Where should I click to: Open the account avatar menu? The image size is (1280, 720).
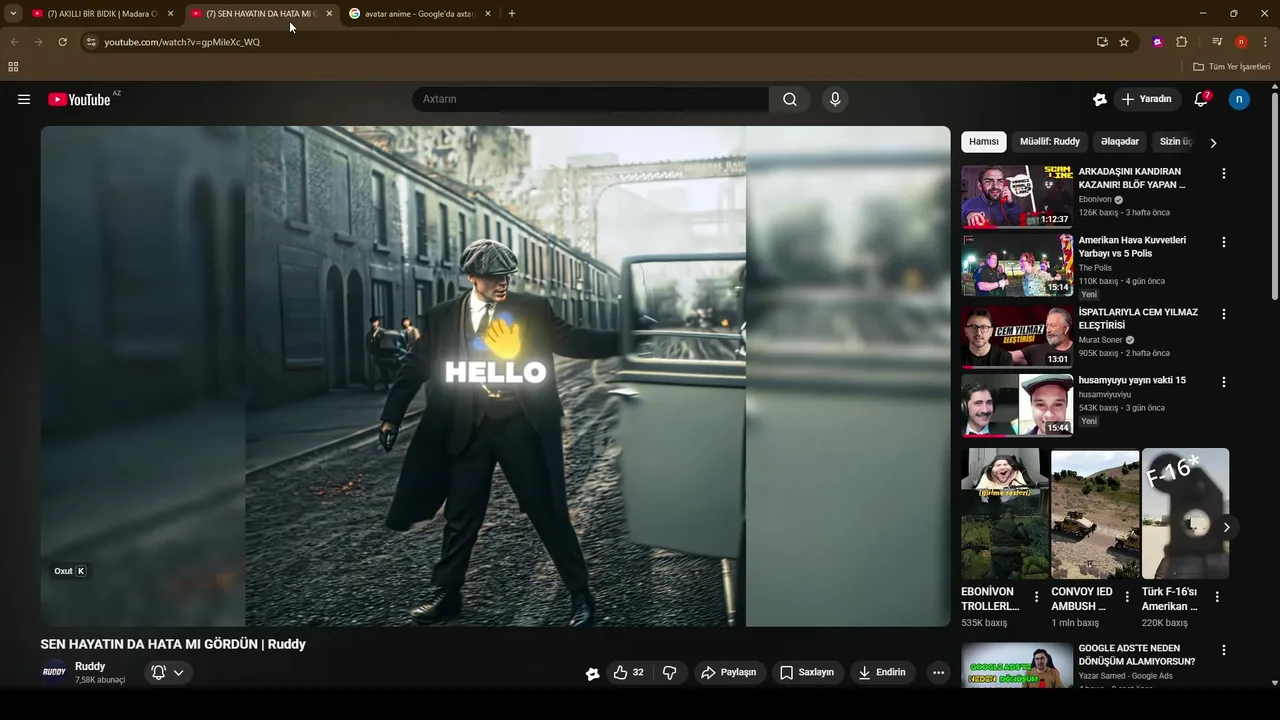pyautogui.click(x=1239, y=99)
